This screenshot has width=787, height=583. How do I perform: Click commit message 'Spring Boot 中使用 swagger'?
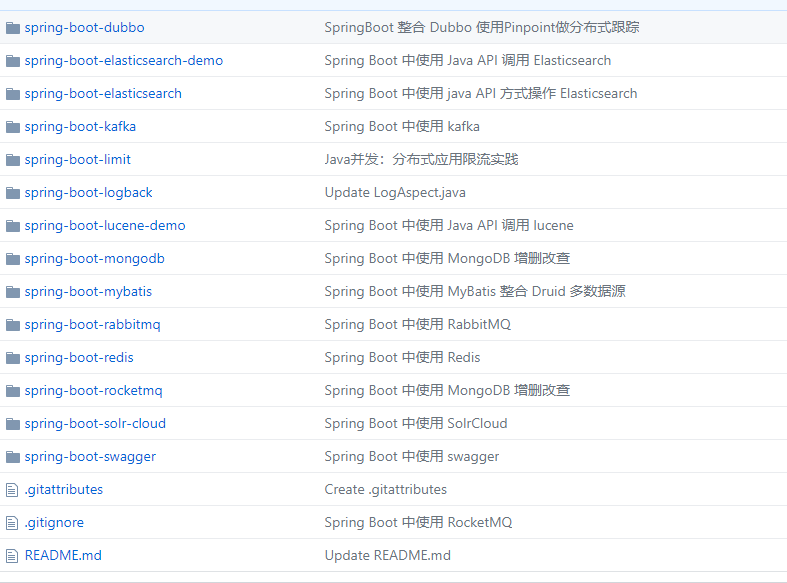(412, 457)
